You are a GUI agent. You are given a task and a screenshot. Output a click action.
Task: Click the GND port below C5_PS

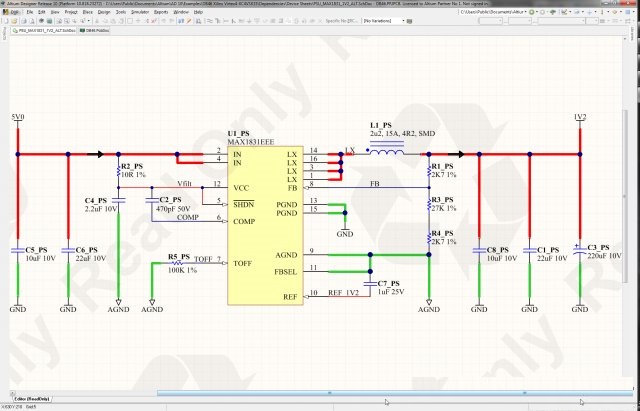(x=18, y=307)
